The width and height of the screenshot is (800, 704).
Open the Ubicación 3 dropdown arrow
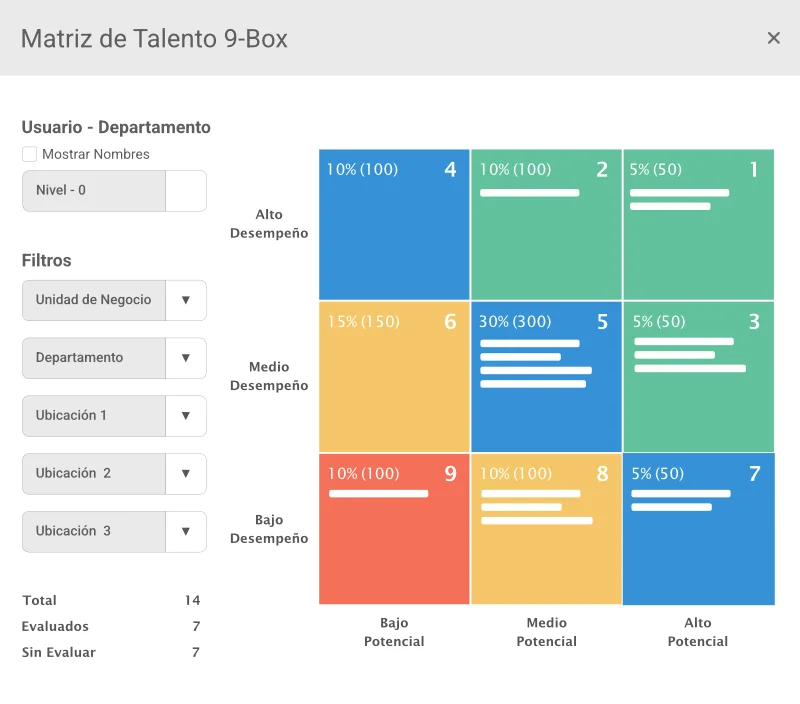tap(185, 532)
